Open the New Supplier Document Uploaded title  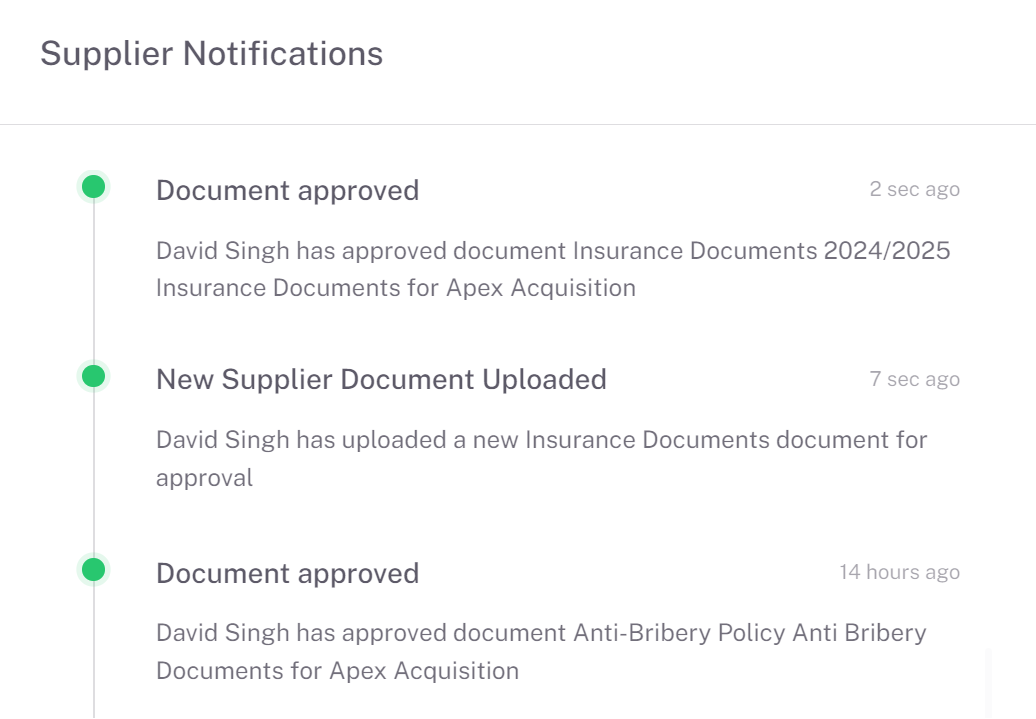tap(381, 380)
